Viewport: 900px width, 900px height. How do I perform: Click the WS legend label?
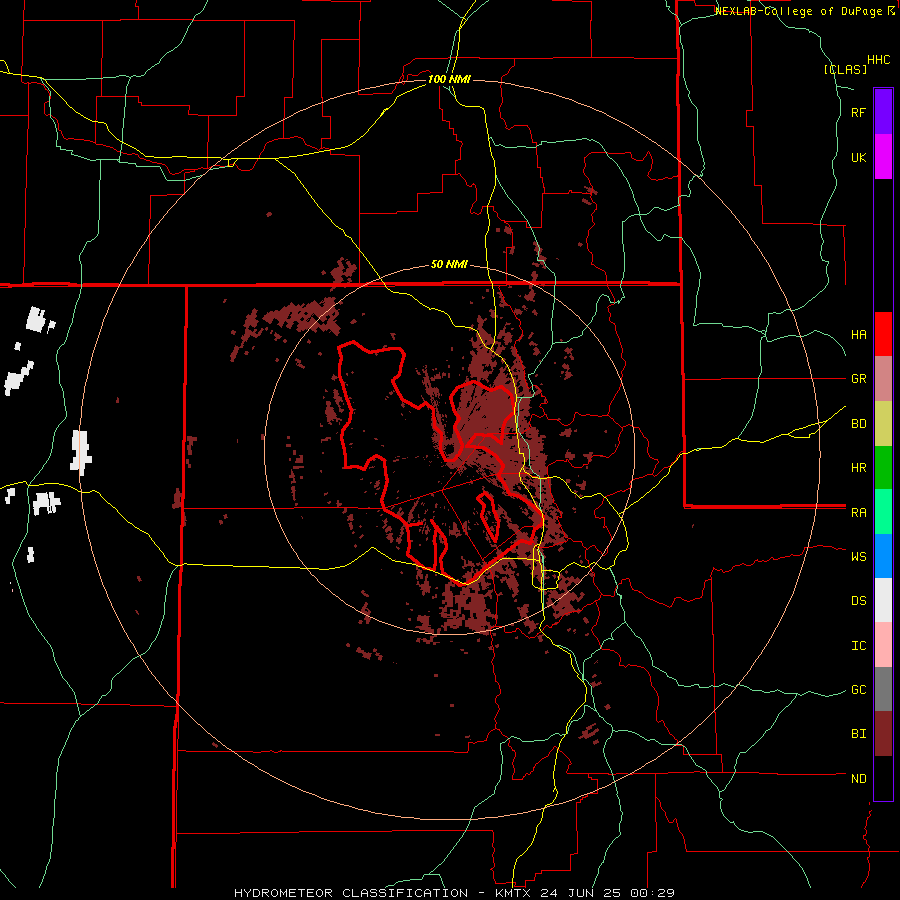[858, 556]
